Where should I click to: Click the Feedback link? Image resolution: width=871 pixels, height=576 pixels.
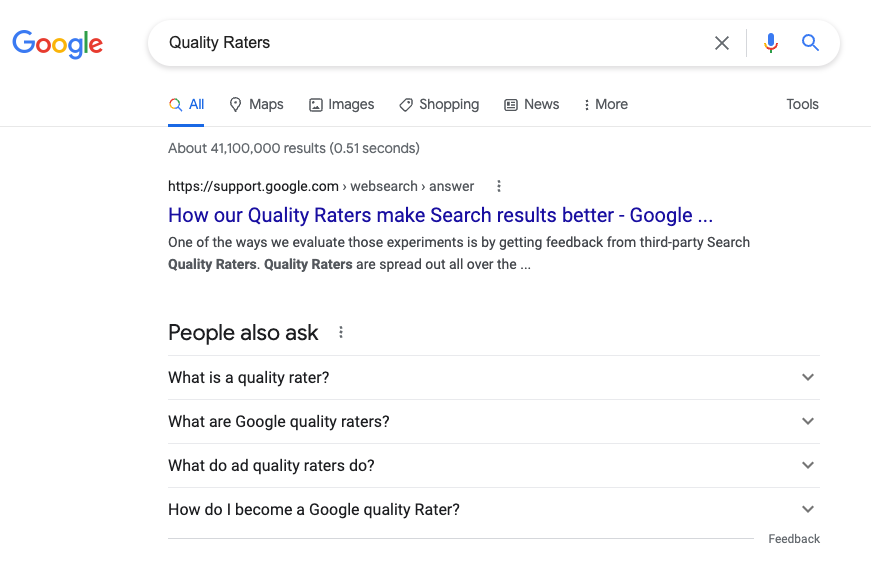[x=794, y=539]
